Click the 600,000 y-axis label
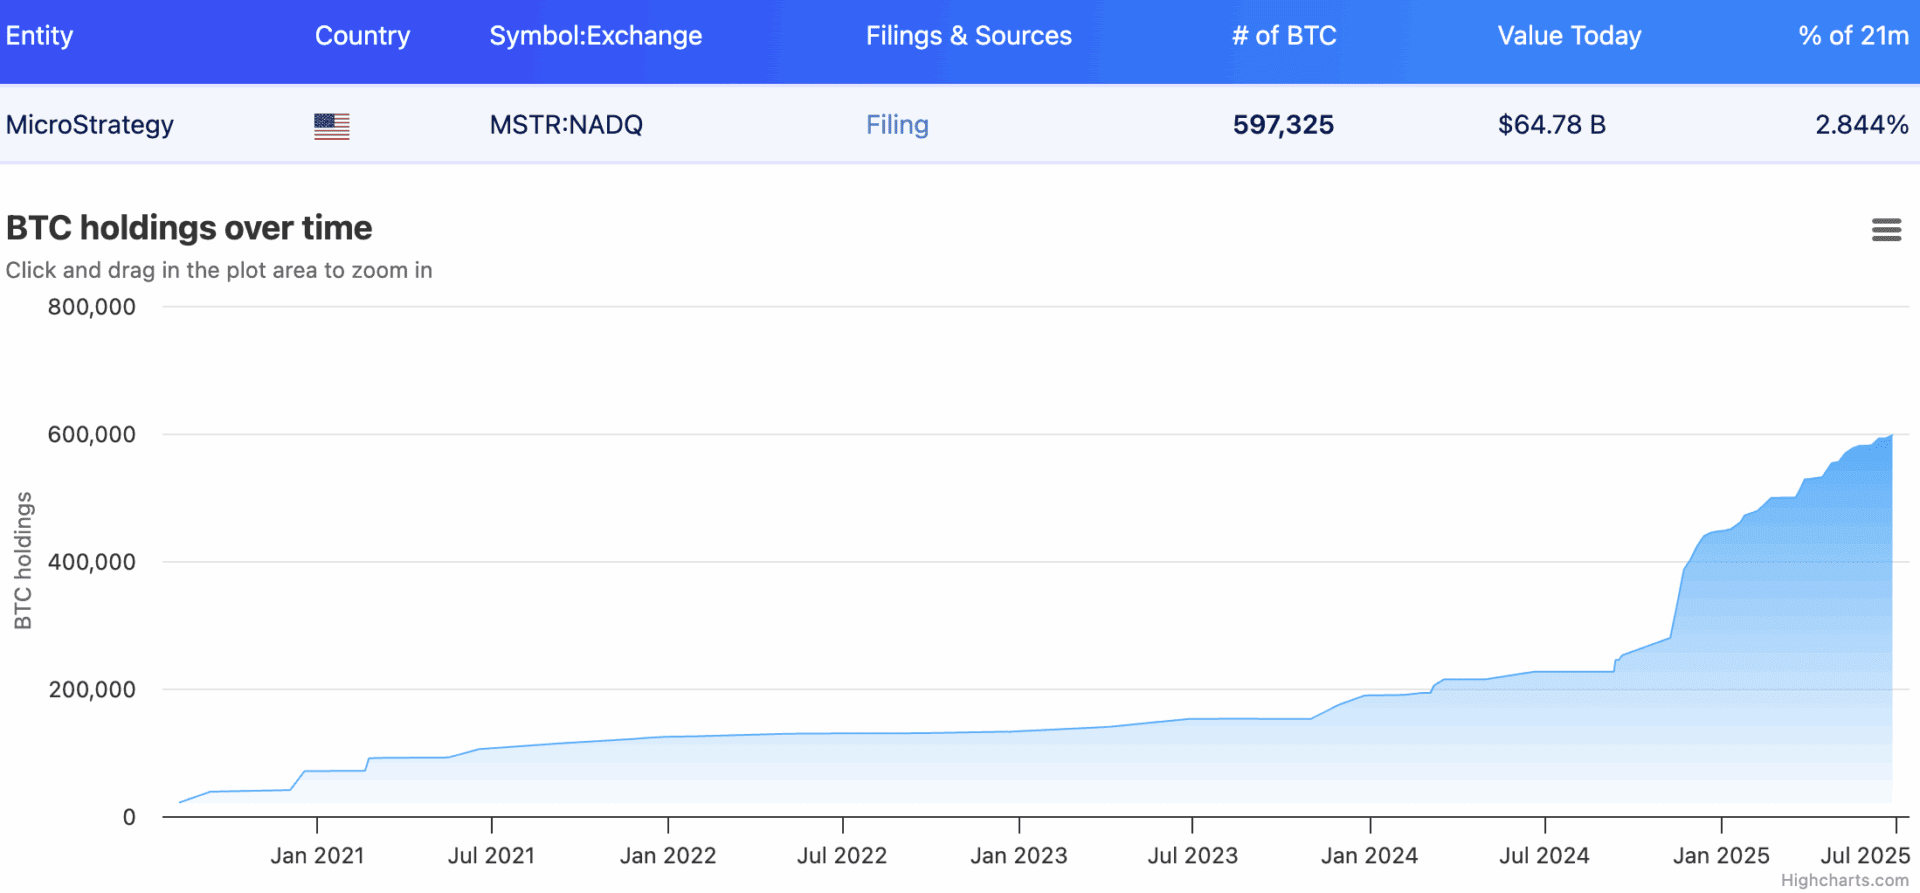This screenshot has height=893, width=1920. [92, 435]
